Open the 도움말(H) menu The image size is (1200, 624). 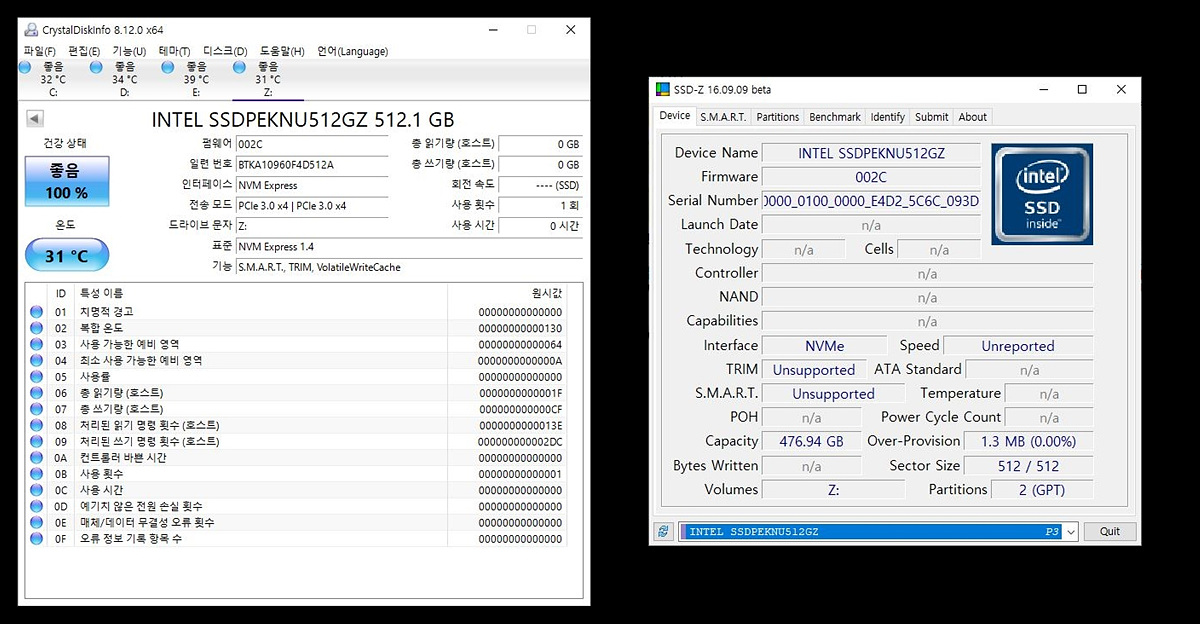[282, 51]
